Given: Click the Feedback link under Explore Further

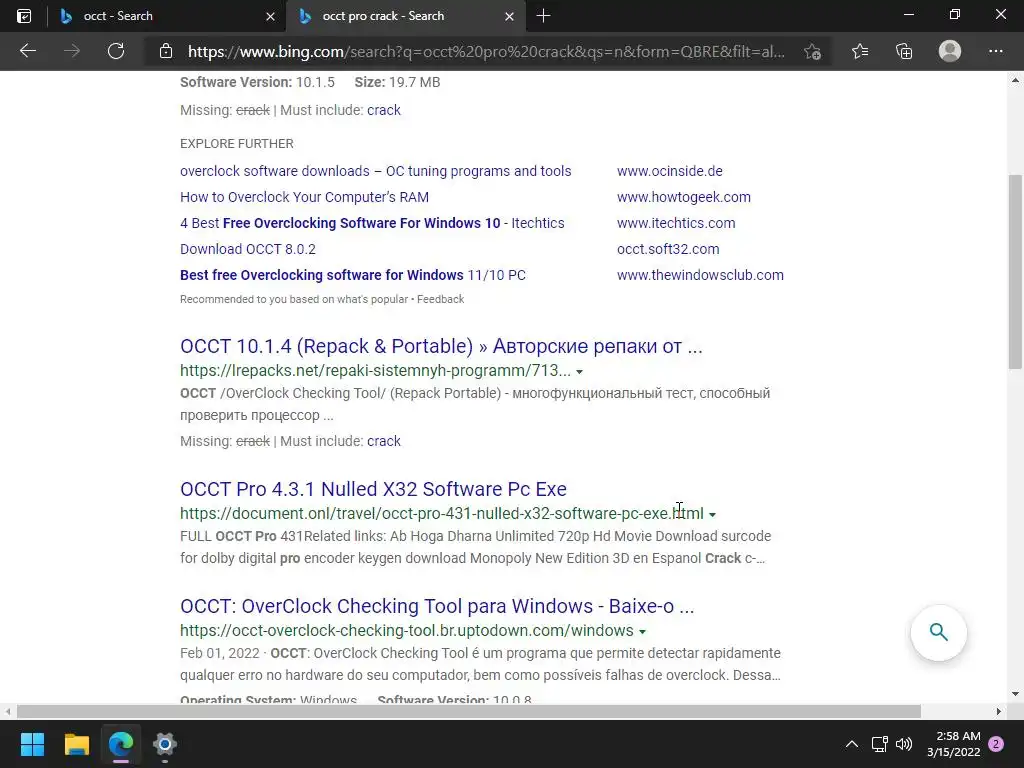Looking at the screenshot, I should pyautogui.click(x=441, y=299).
